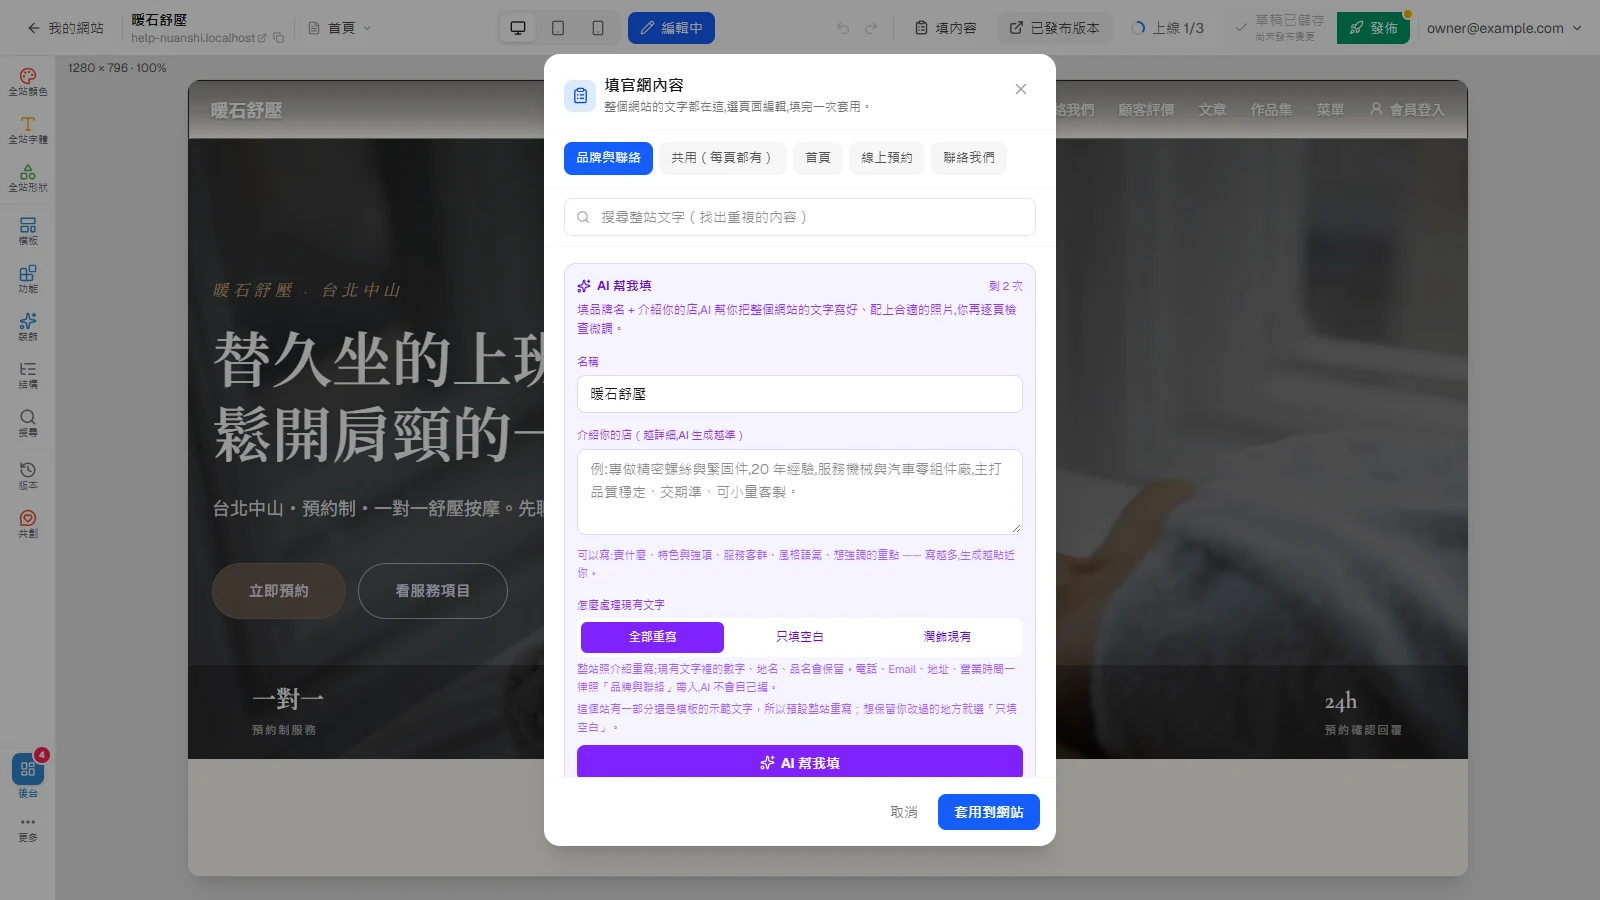Open the 全站字體 site fonts panel
This screenshot has width=1600, height=900.
(x=28, y=130)
